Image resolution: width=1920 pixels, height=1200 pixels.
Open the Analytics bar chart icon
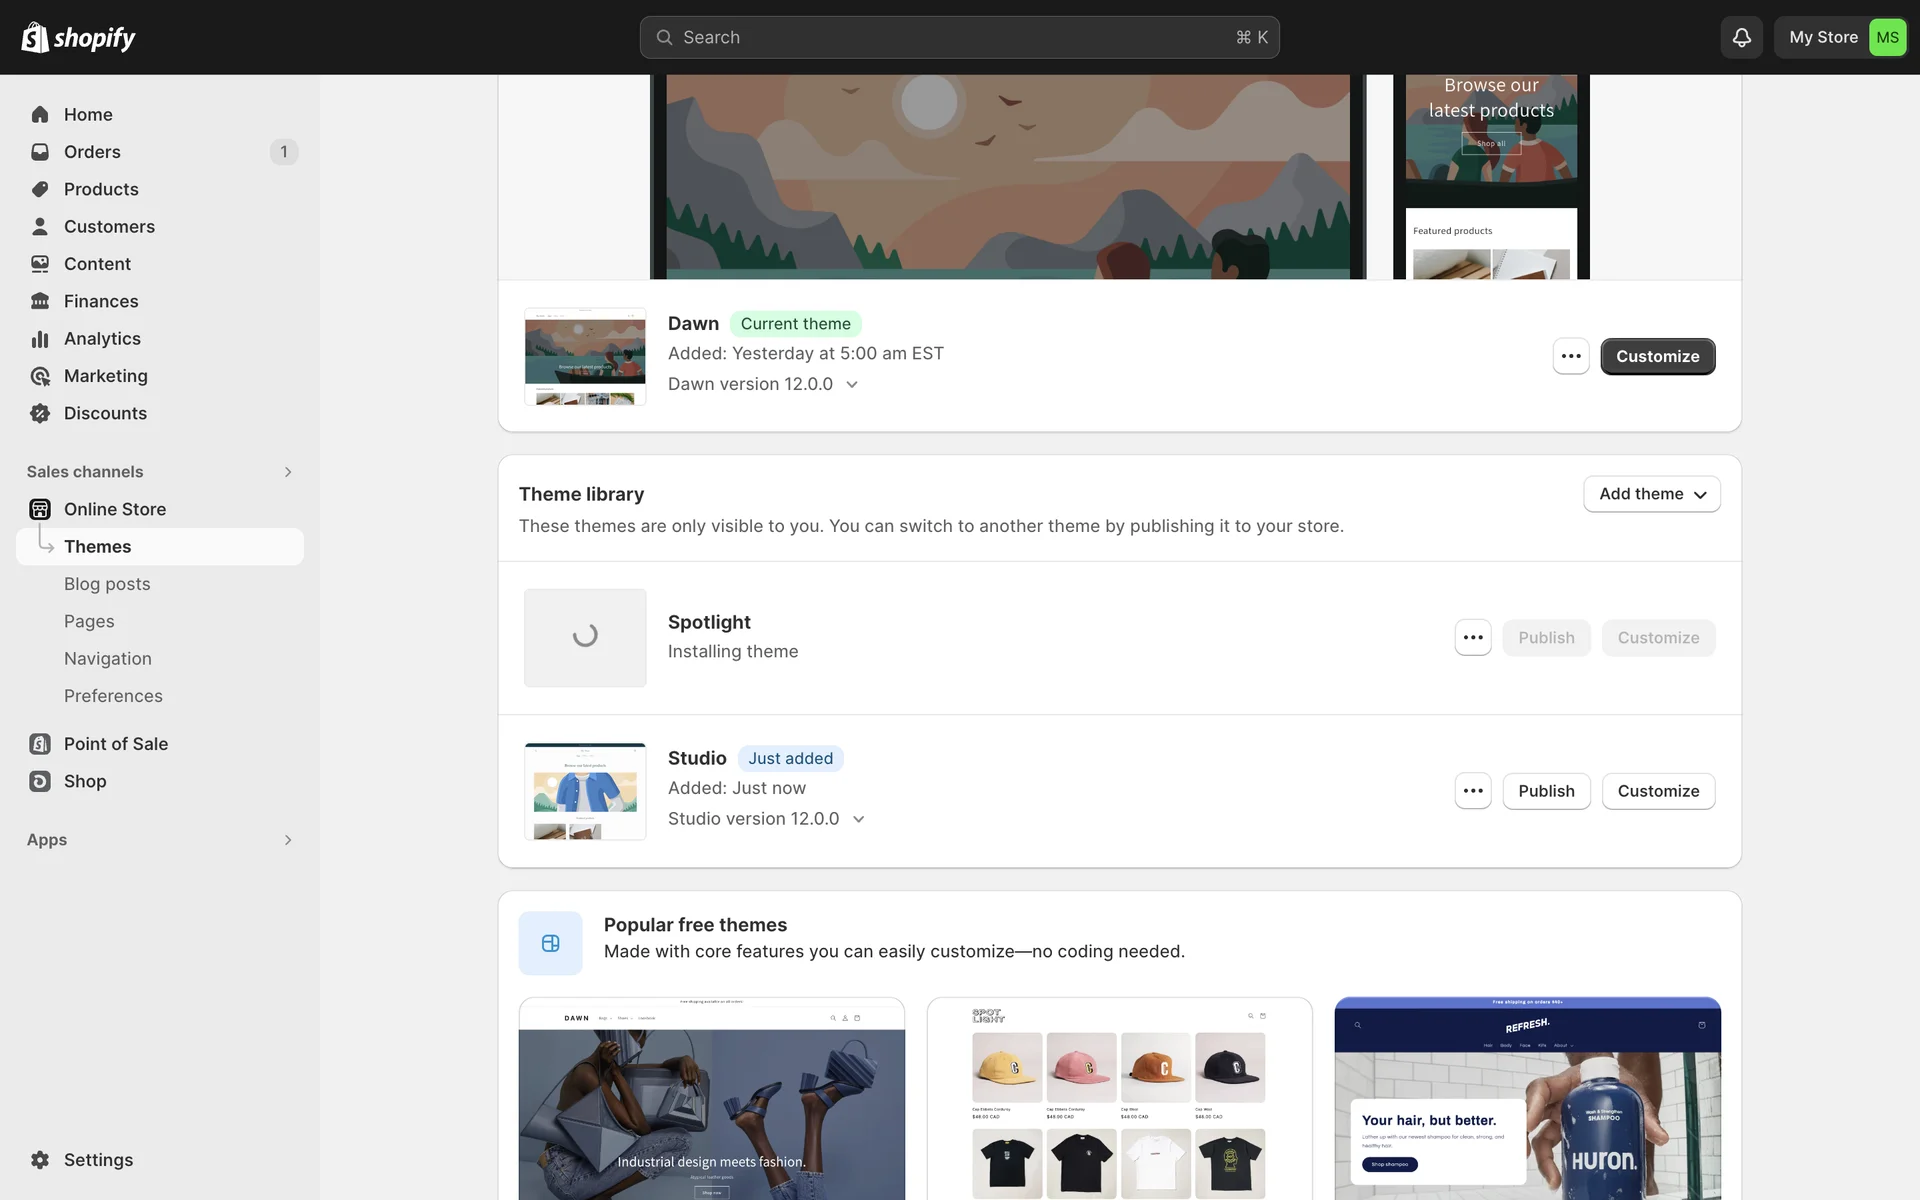pyautogui.click(x=40, y=339)
